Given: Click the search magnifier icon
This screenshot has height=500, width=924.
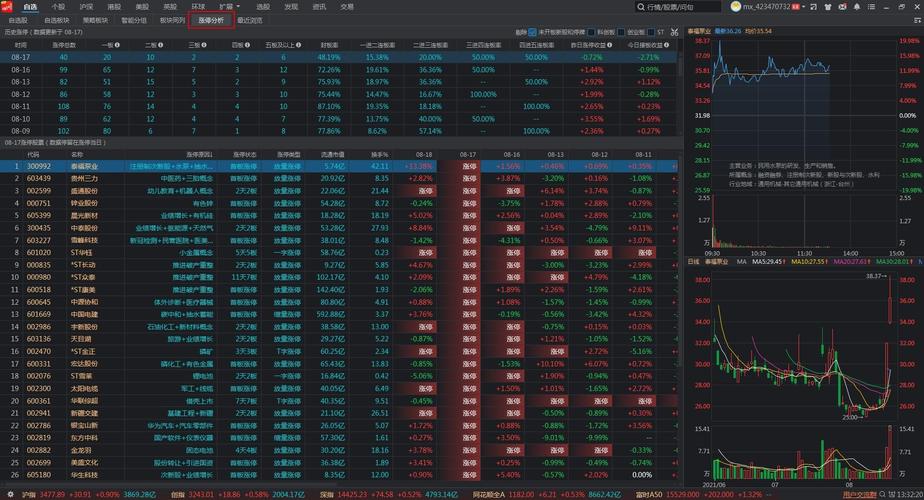Looking at the screenshot, I should pos(641,6).
